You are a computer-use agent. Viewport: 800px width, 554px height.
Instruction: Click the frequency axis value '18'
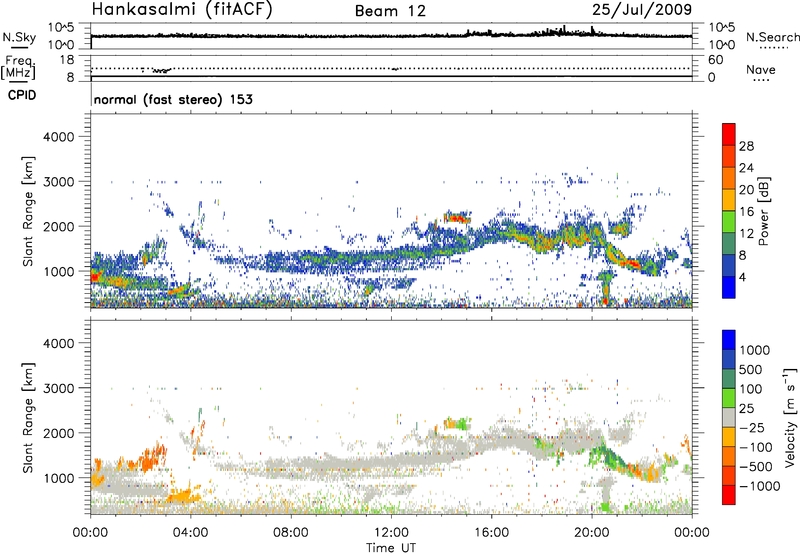[x=67, y=60]
